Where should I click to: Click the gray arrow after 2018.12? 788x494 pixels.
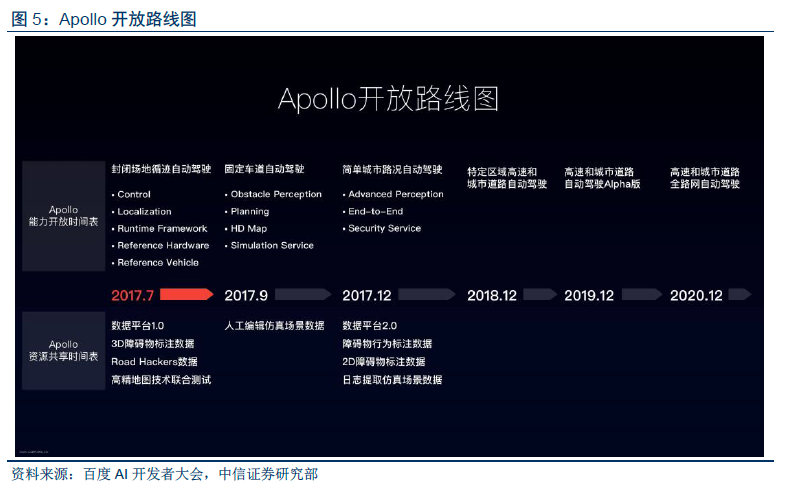tap(540, 294)
